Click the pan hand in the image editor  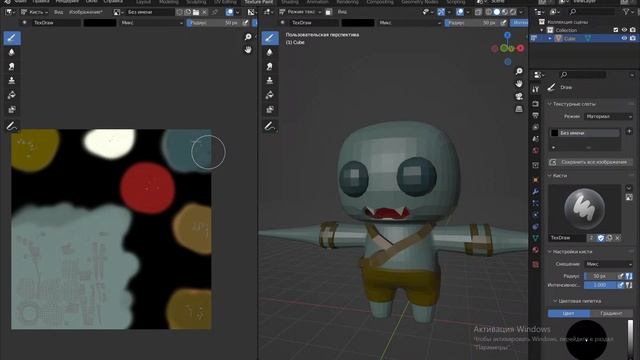point(248,50)
